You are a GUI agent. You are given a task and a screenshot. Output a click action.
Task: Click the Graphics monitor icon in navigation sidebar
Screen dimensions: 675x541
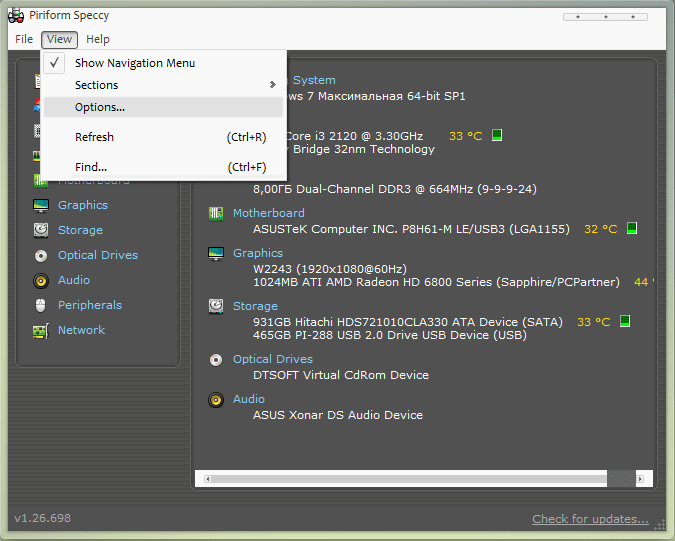[41, 206]
